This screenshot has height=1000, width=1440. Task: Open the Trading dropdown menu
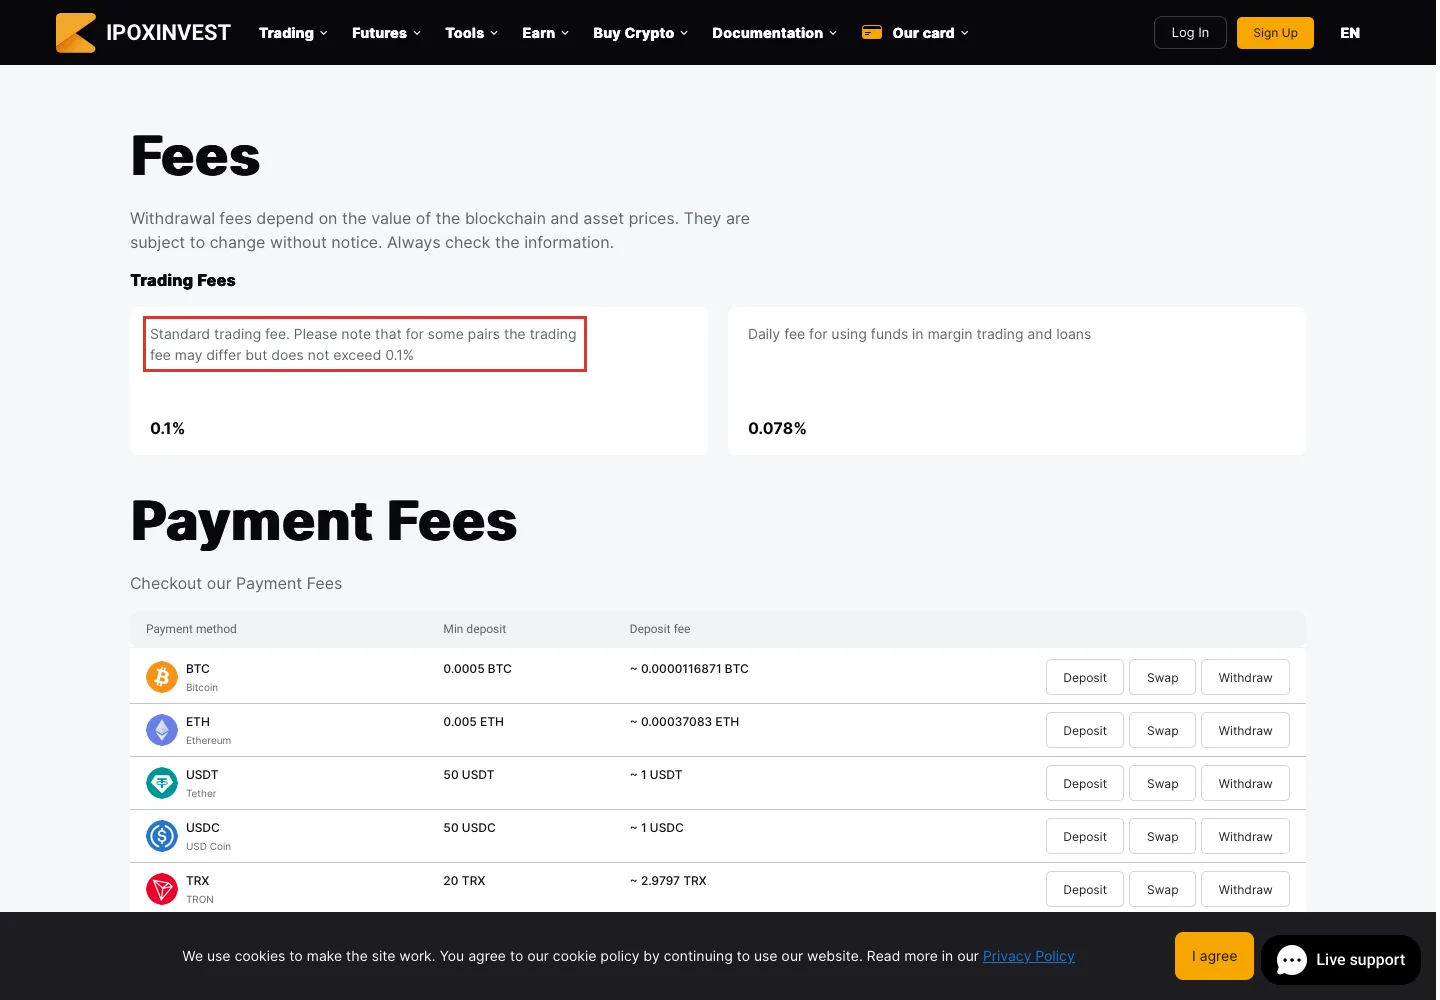pyautogui.click(x=293, y=33)
